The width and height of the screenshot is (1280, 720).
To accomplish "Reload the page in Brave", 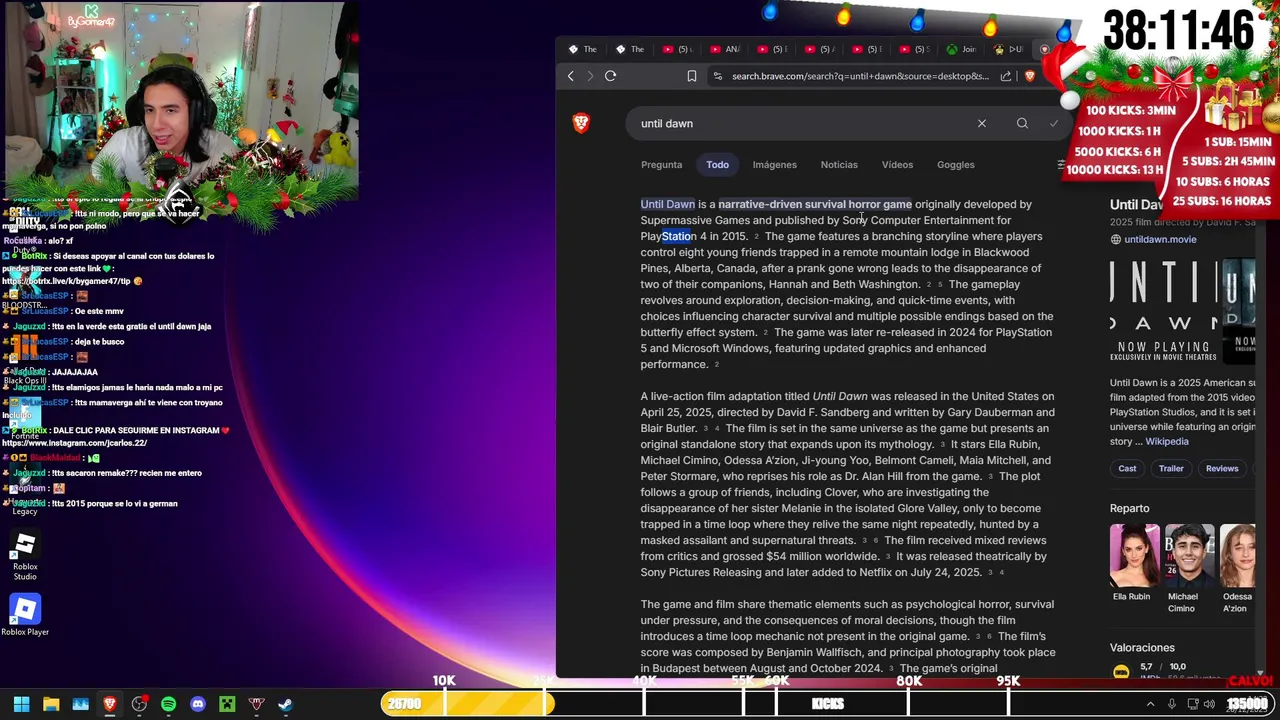I will [x=610, y=76].
